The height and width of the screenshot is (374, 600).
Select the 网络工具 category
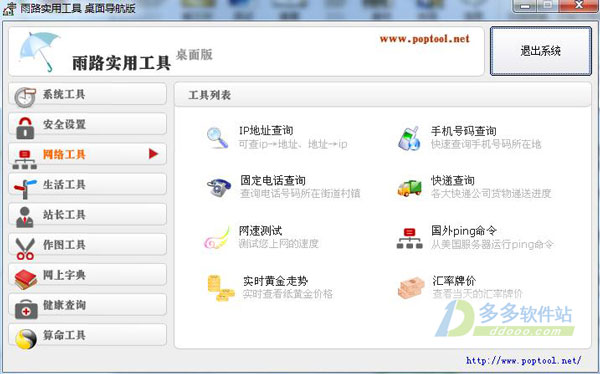coord(88,154)
